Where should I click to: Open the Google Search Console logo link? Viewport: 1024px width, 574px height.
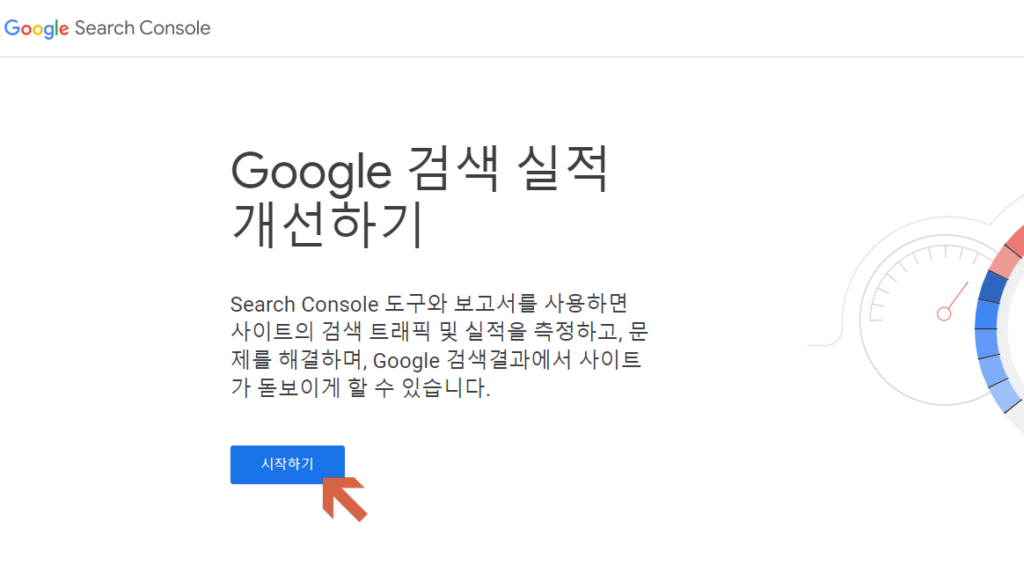point(107,28)
